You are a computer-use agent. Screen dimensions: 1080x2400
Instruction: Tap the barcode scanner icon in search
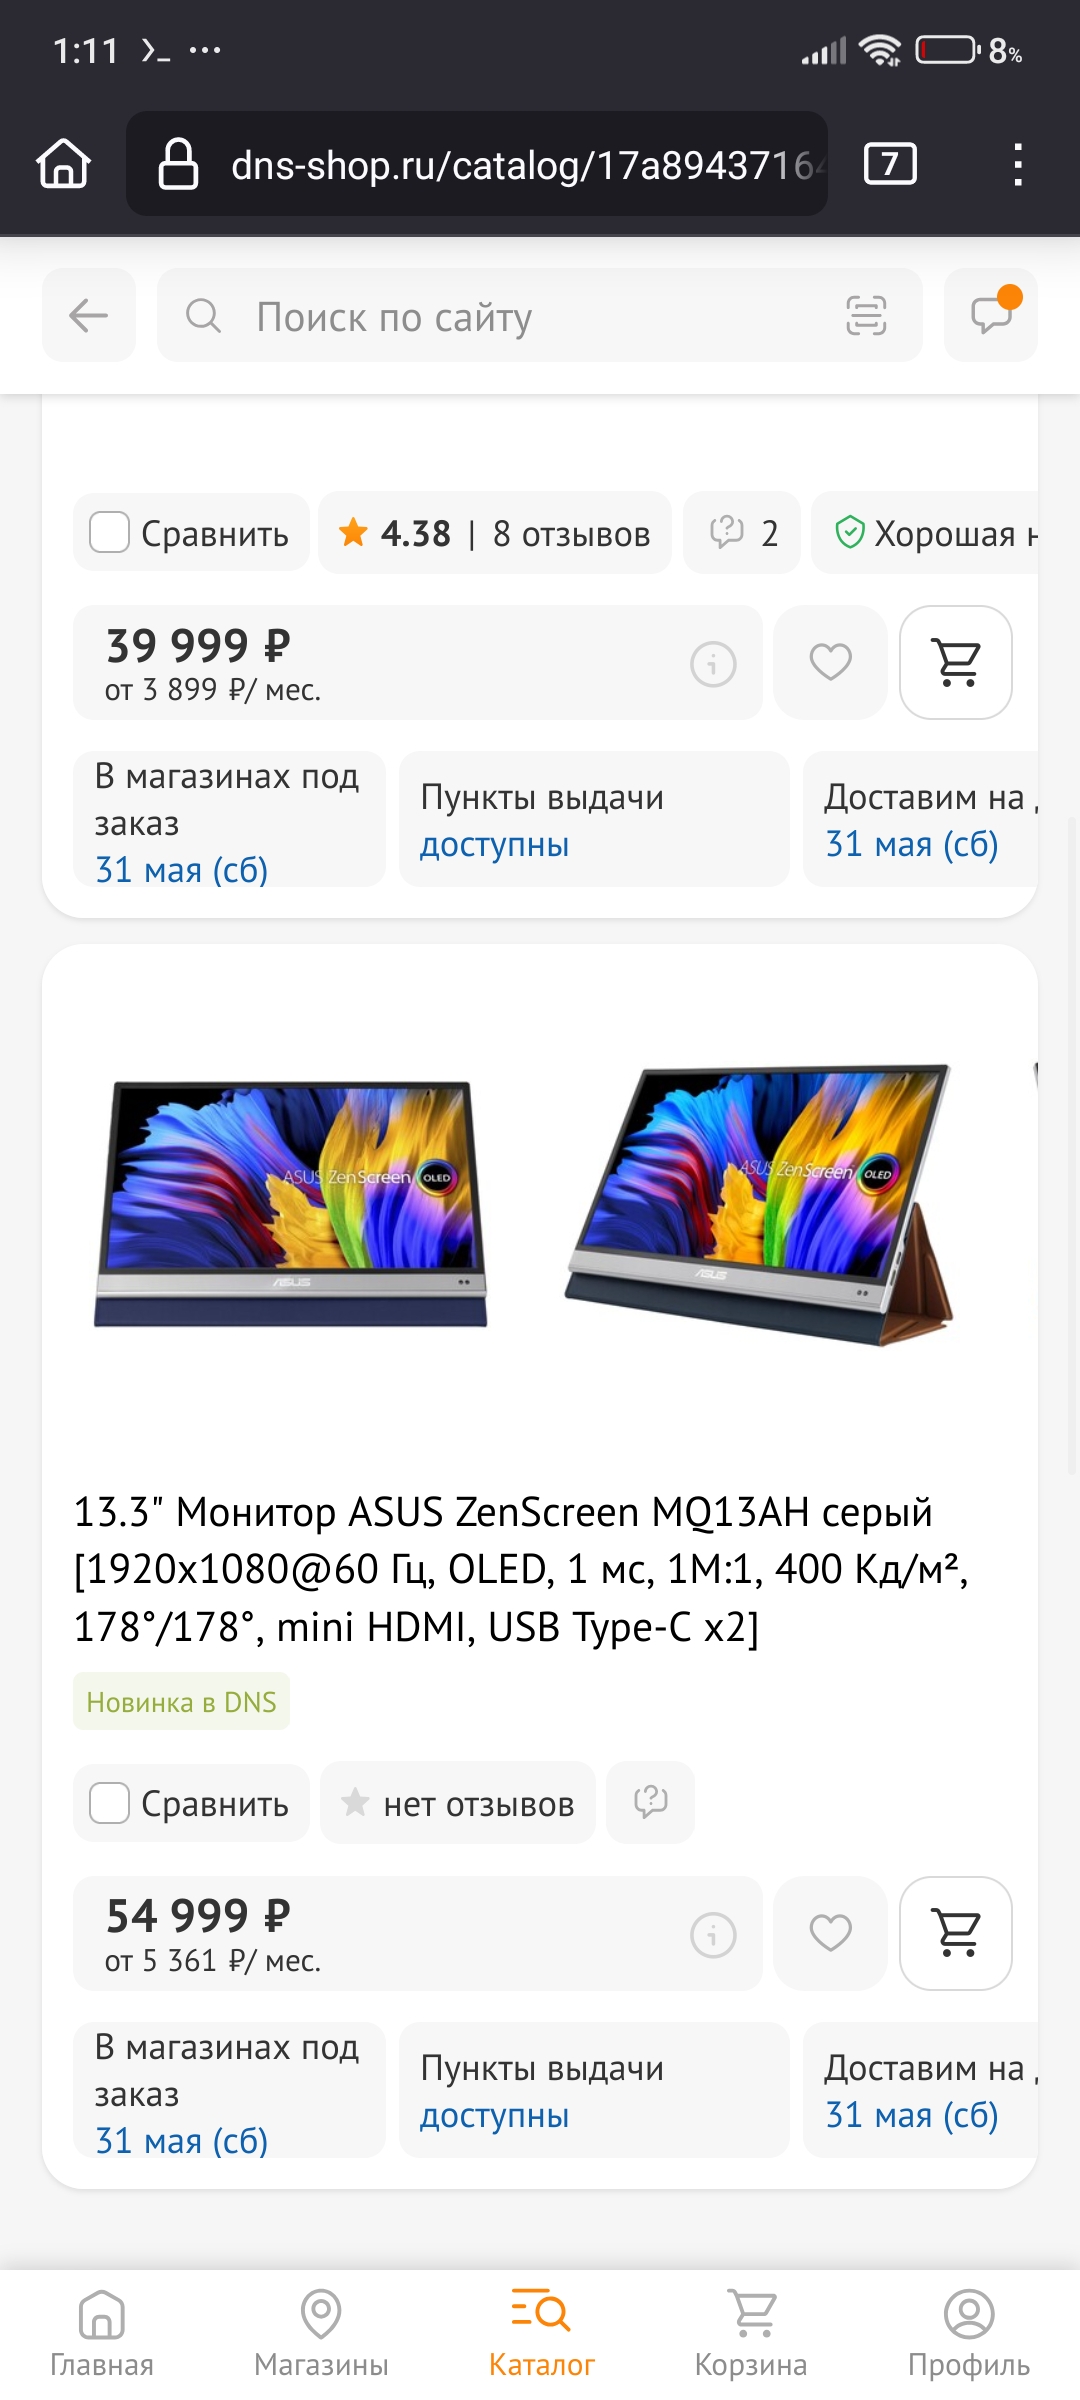866,316
